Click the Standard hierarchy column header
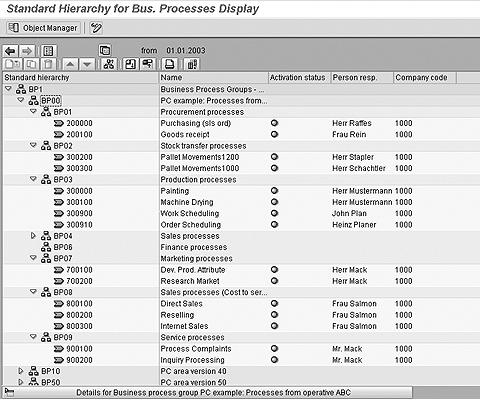The height and width of the screenshot is (399, 480). pos(80,78)
